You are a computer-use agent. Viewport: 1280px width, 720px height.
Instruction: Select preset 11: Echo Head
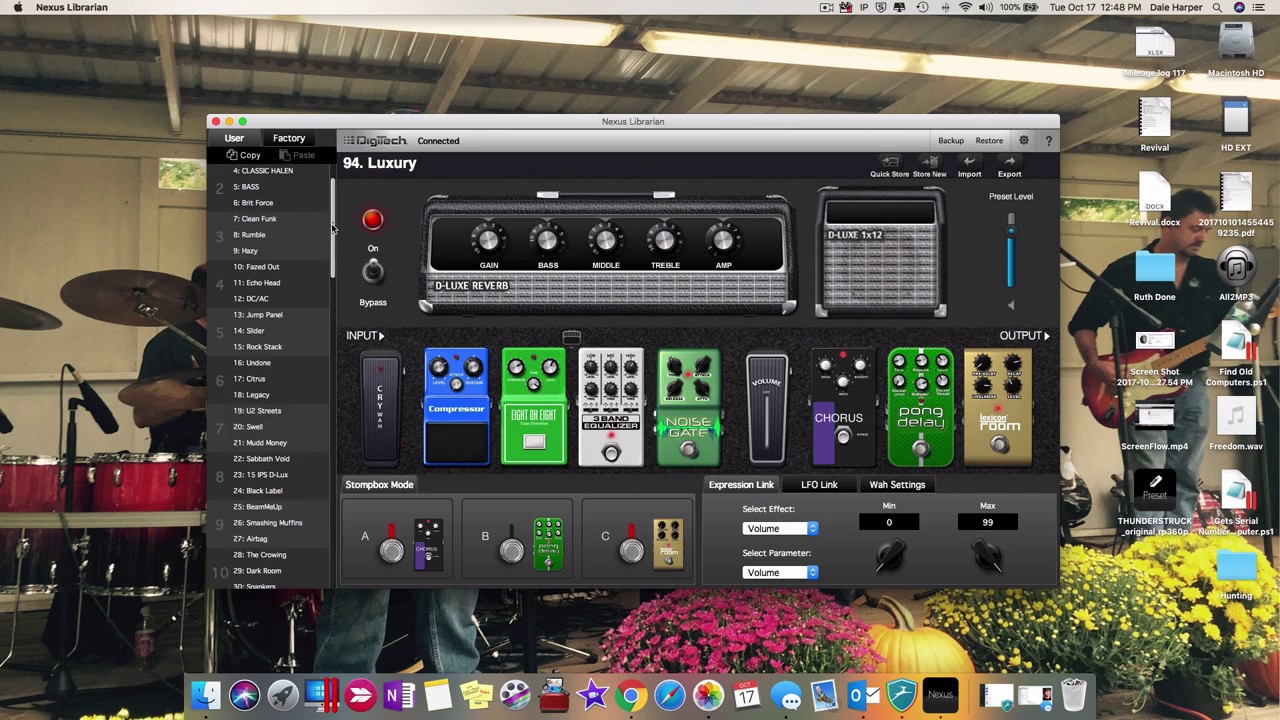257,283
